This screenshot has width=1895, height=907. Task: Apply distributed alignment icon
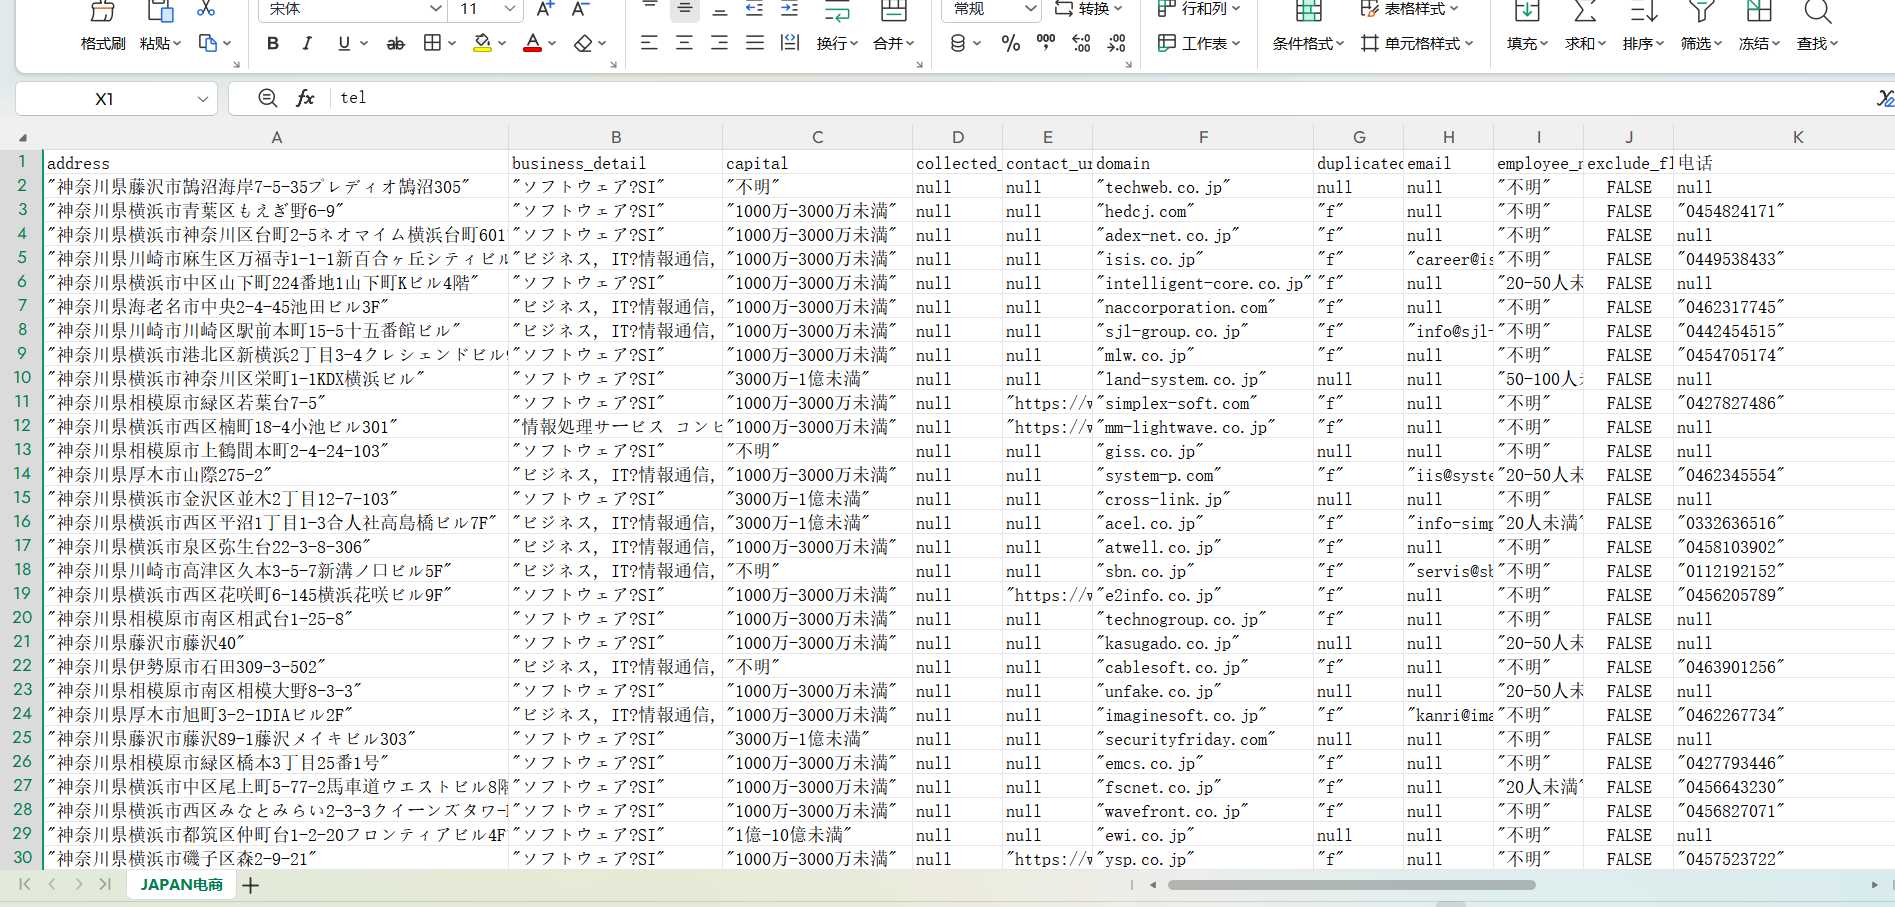coord(790,43)
